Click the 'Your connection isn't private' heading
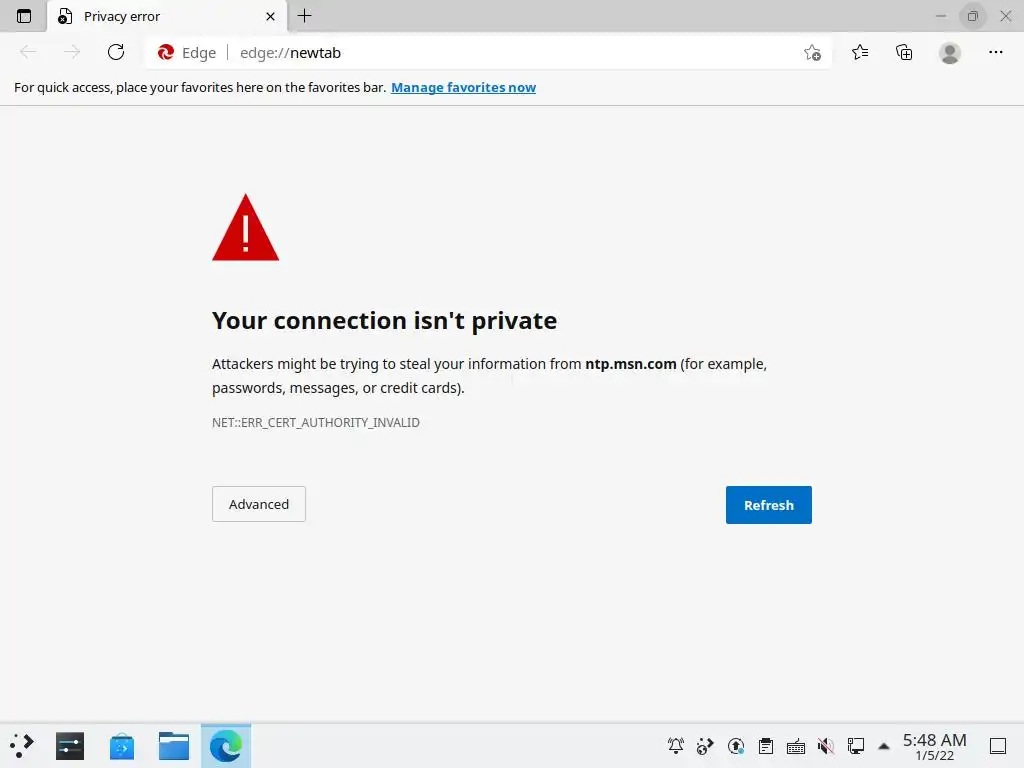This screenshot has height=768, width=1024. [x=384, y=321]
